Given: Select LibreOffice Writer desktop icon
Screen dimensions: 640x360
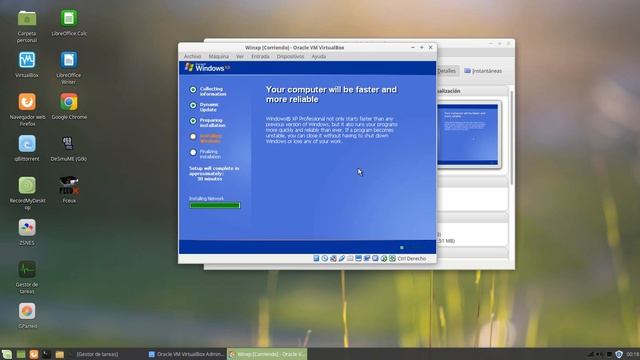Looking at the screenshot, I should click(69, 68).
